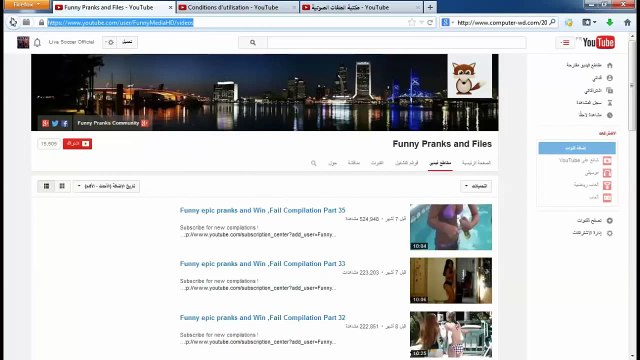Open Compilation Part 33 video title

coord(262,264)
